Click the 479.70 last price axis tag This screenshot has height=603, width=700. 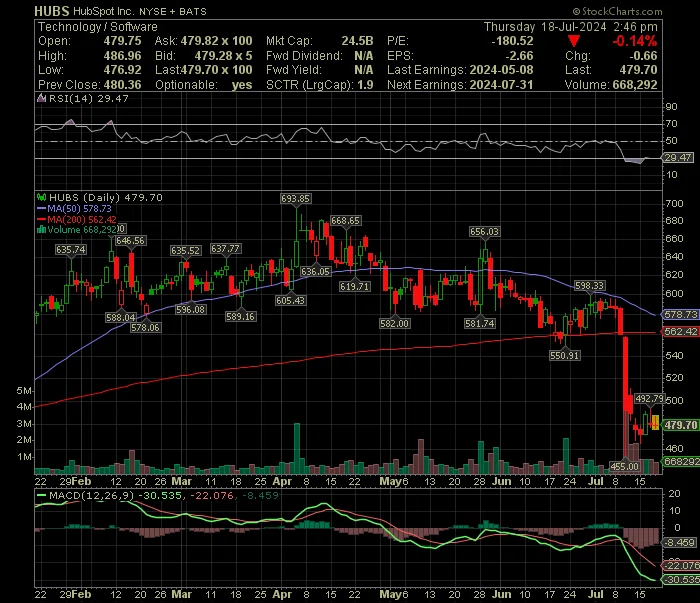pos(680,425)
